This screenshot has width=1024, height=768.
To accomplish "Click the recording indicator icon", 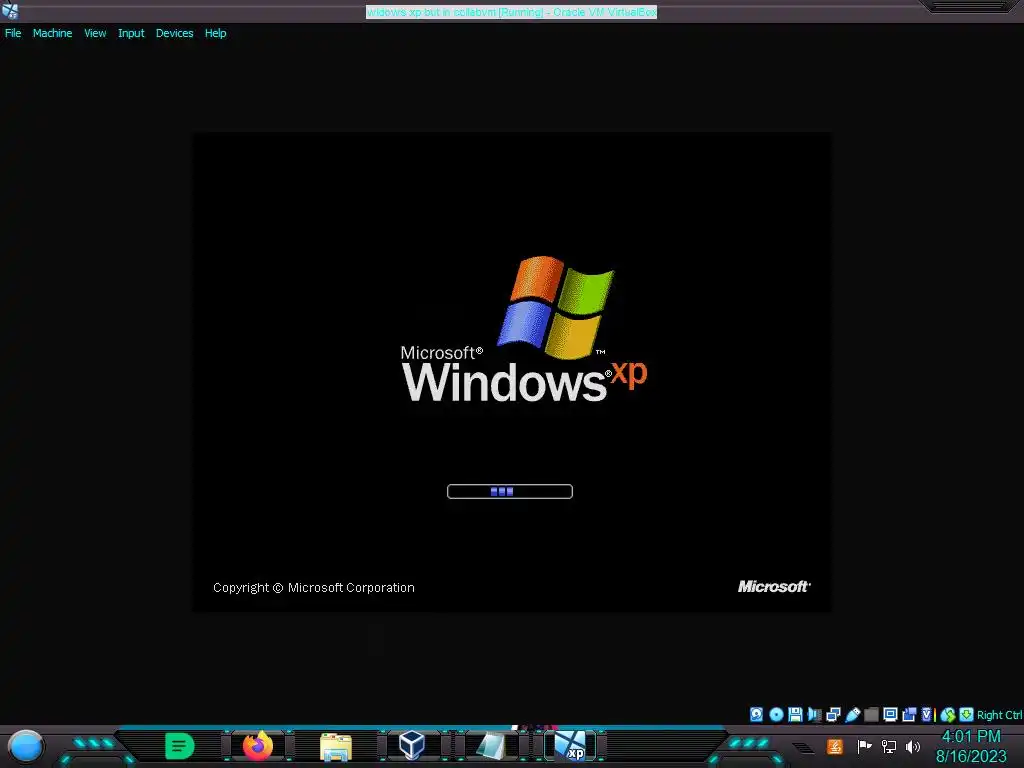I will tap(909, 714).
